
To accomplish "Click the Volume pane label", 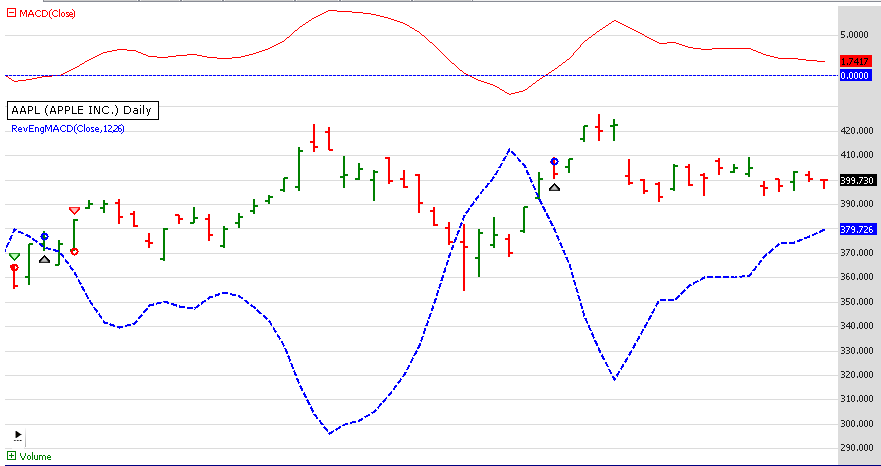I will [35, 456].
